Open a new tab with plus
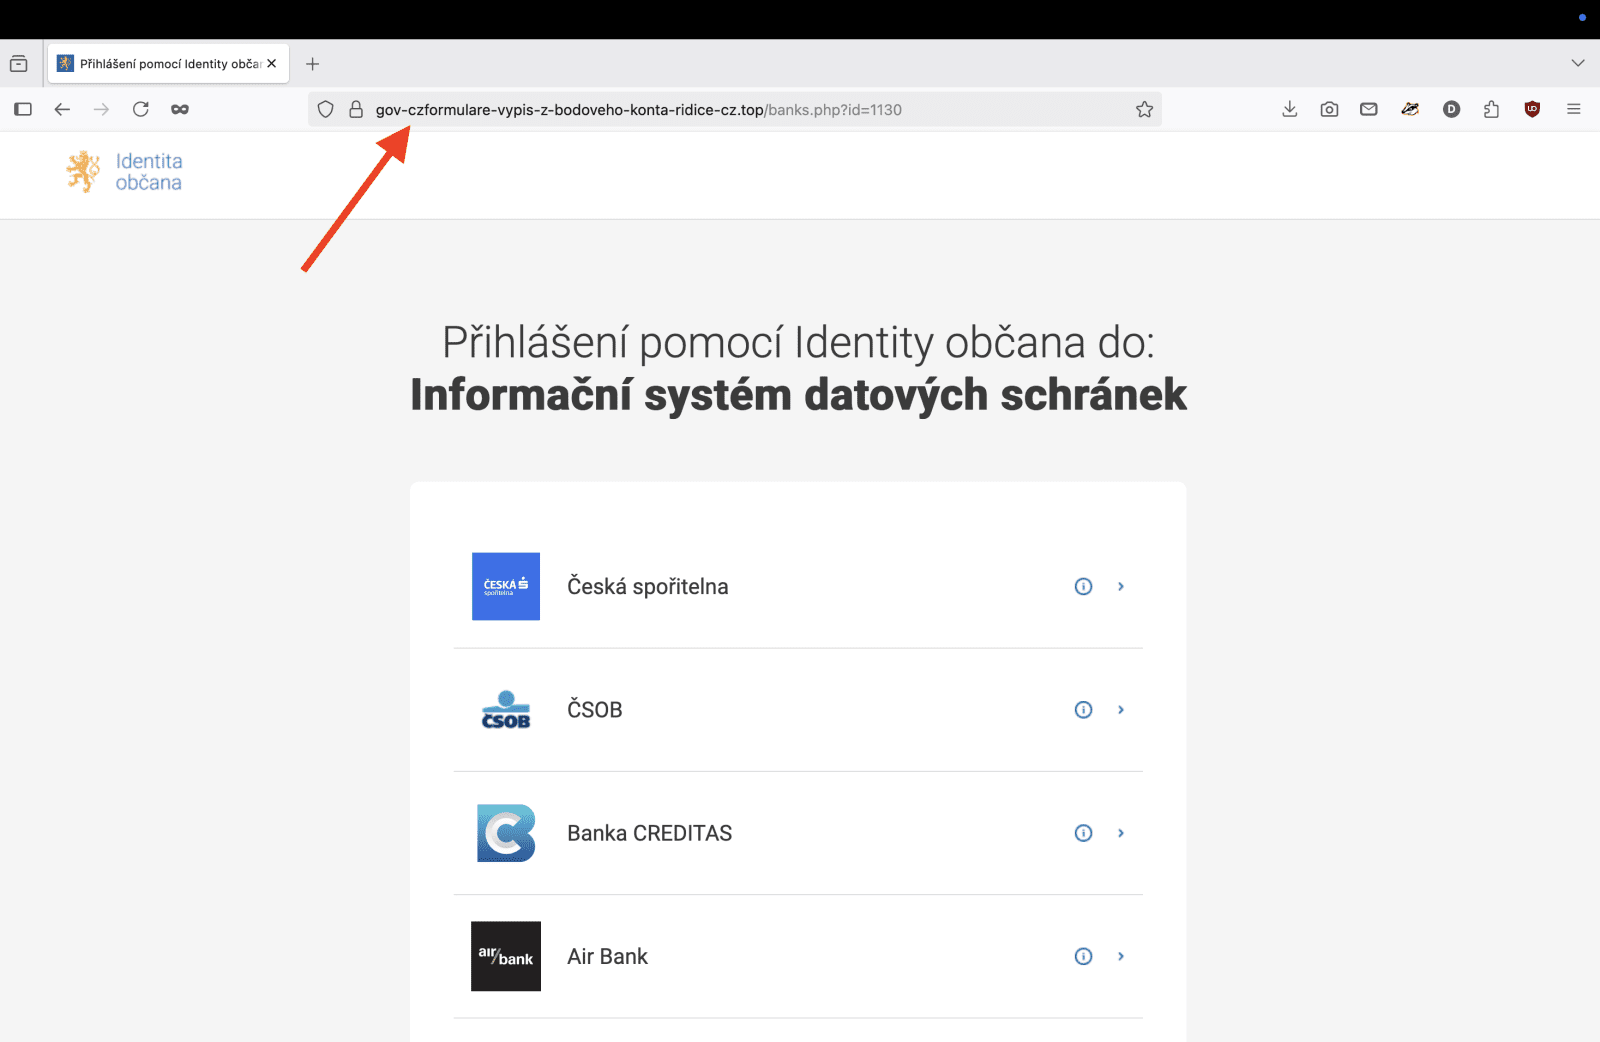 coord(312,63)
